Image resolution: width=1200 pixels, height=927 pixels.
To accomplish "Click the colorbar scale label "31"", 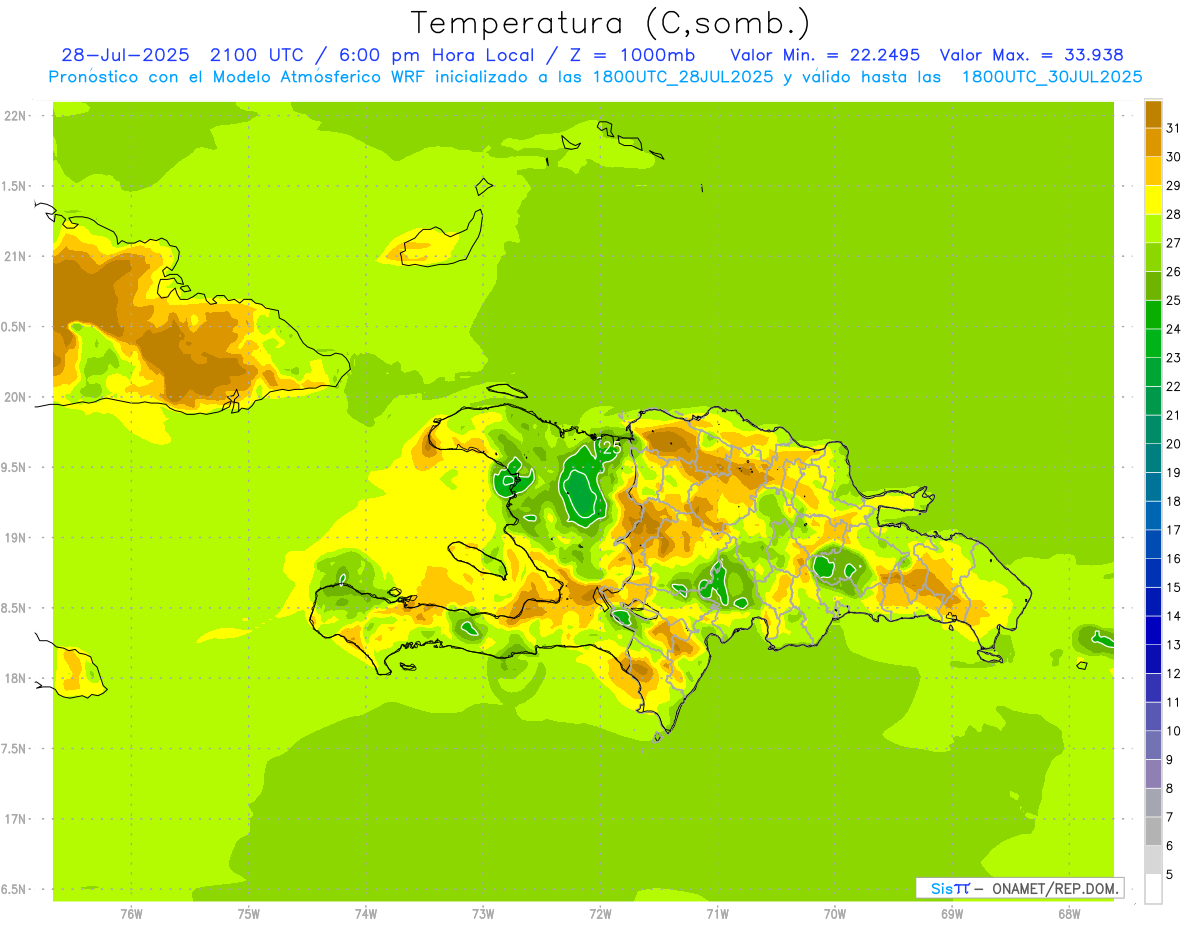I will [x=1173, y=128].
